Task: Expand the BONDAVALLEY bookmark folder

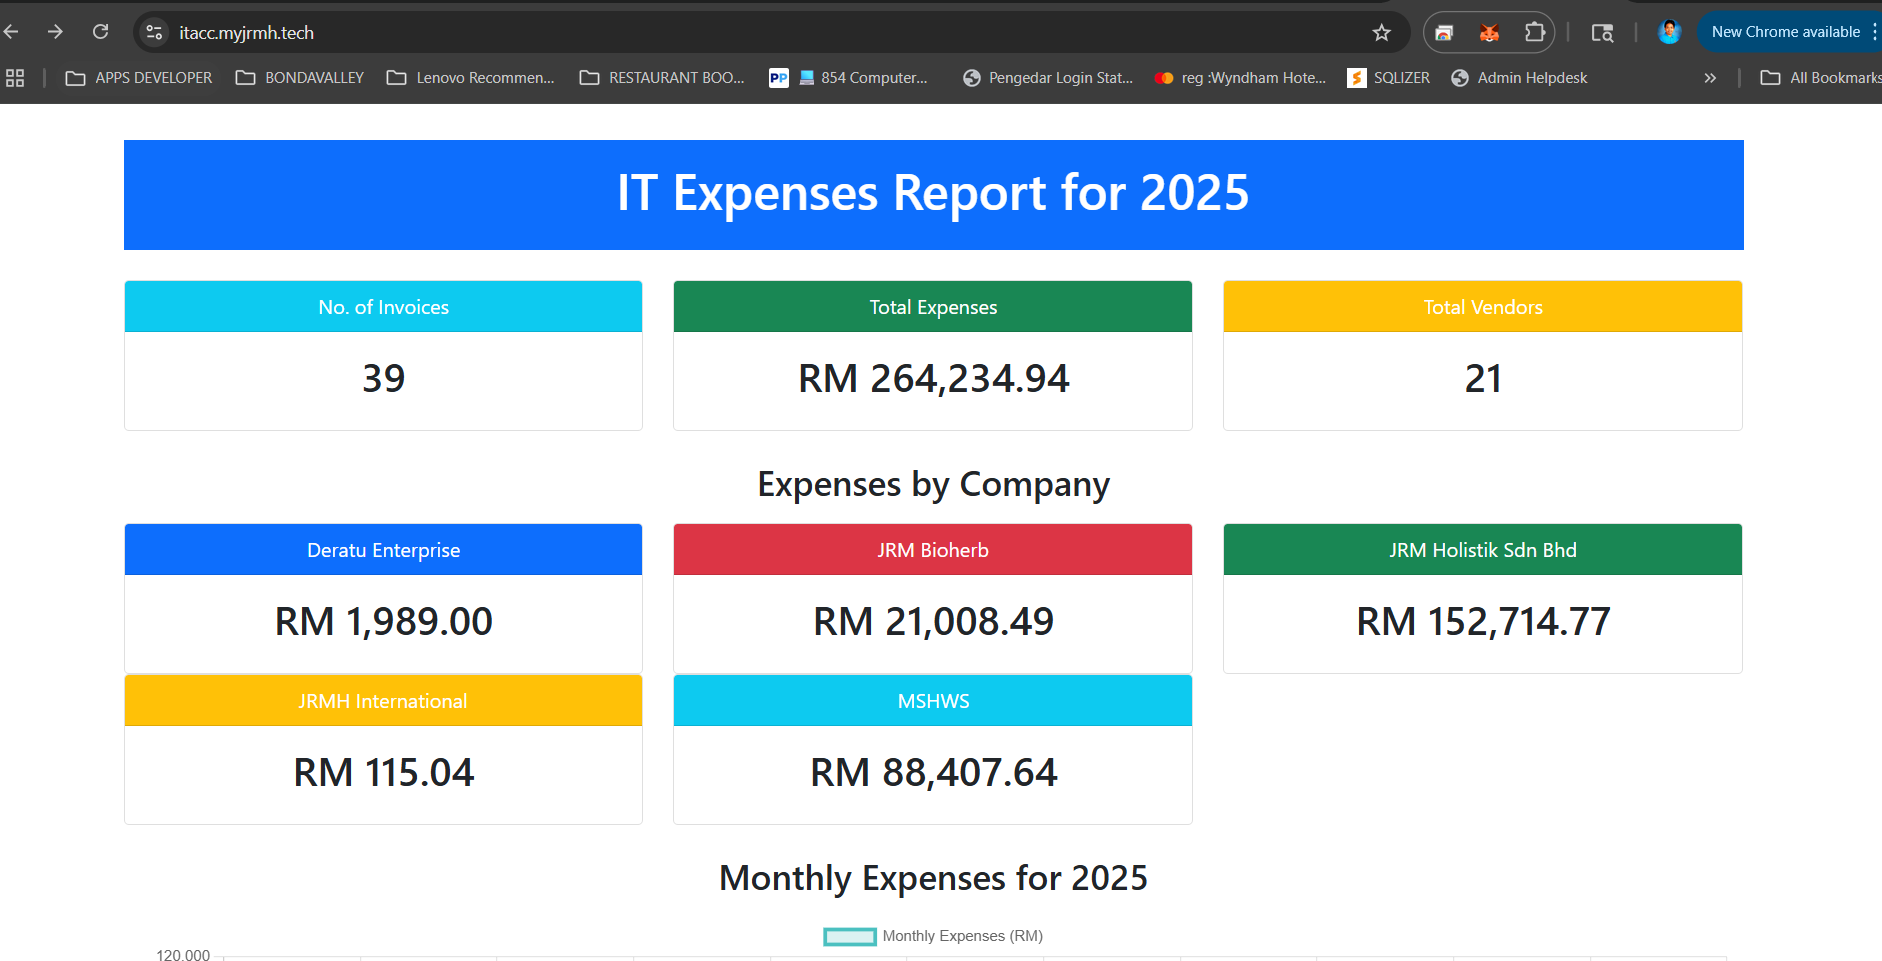Action: pos(299,78)
